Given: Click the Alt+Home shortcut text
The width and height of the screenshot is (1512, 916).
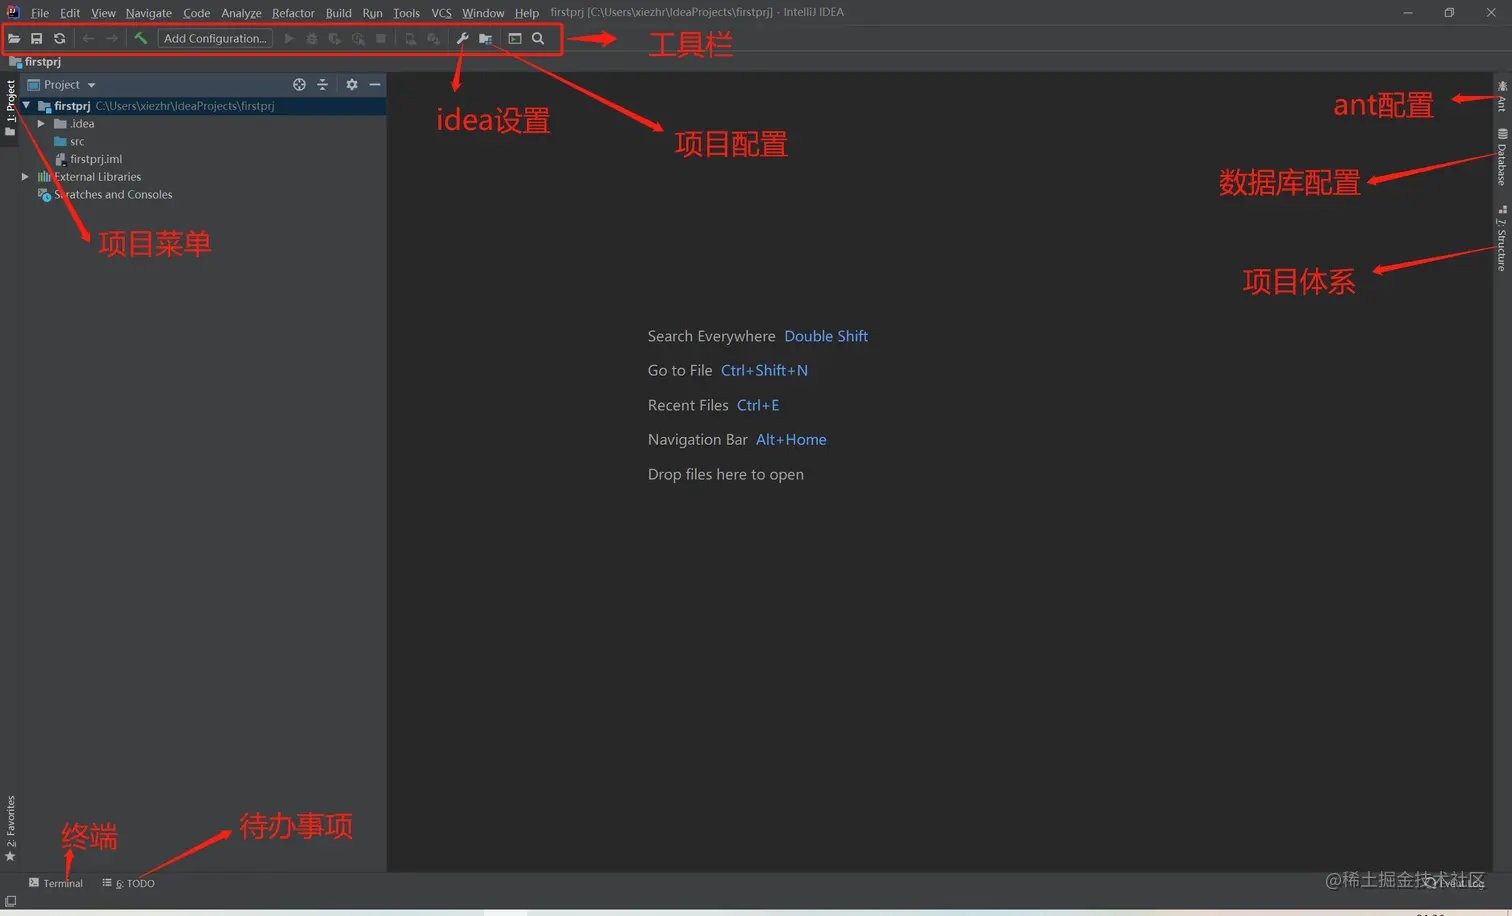Looking at the screenshot, I should coord(791,440).
